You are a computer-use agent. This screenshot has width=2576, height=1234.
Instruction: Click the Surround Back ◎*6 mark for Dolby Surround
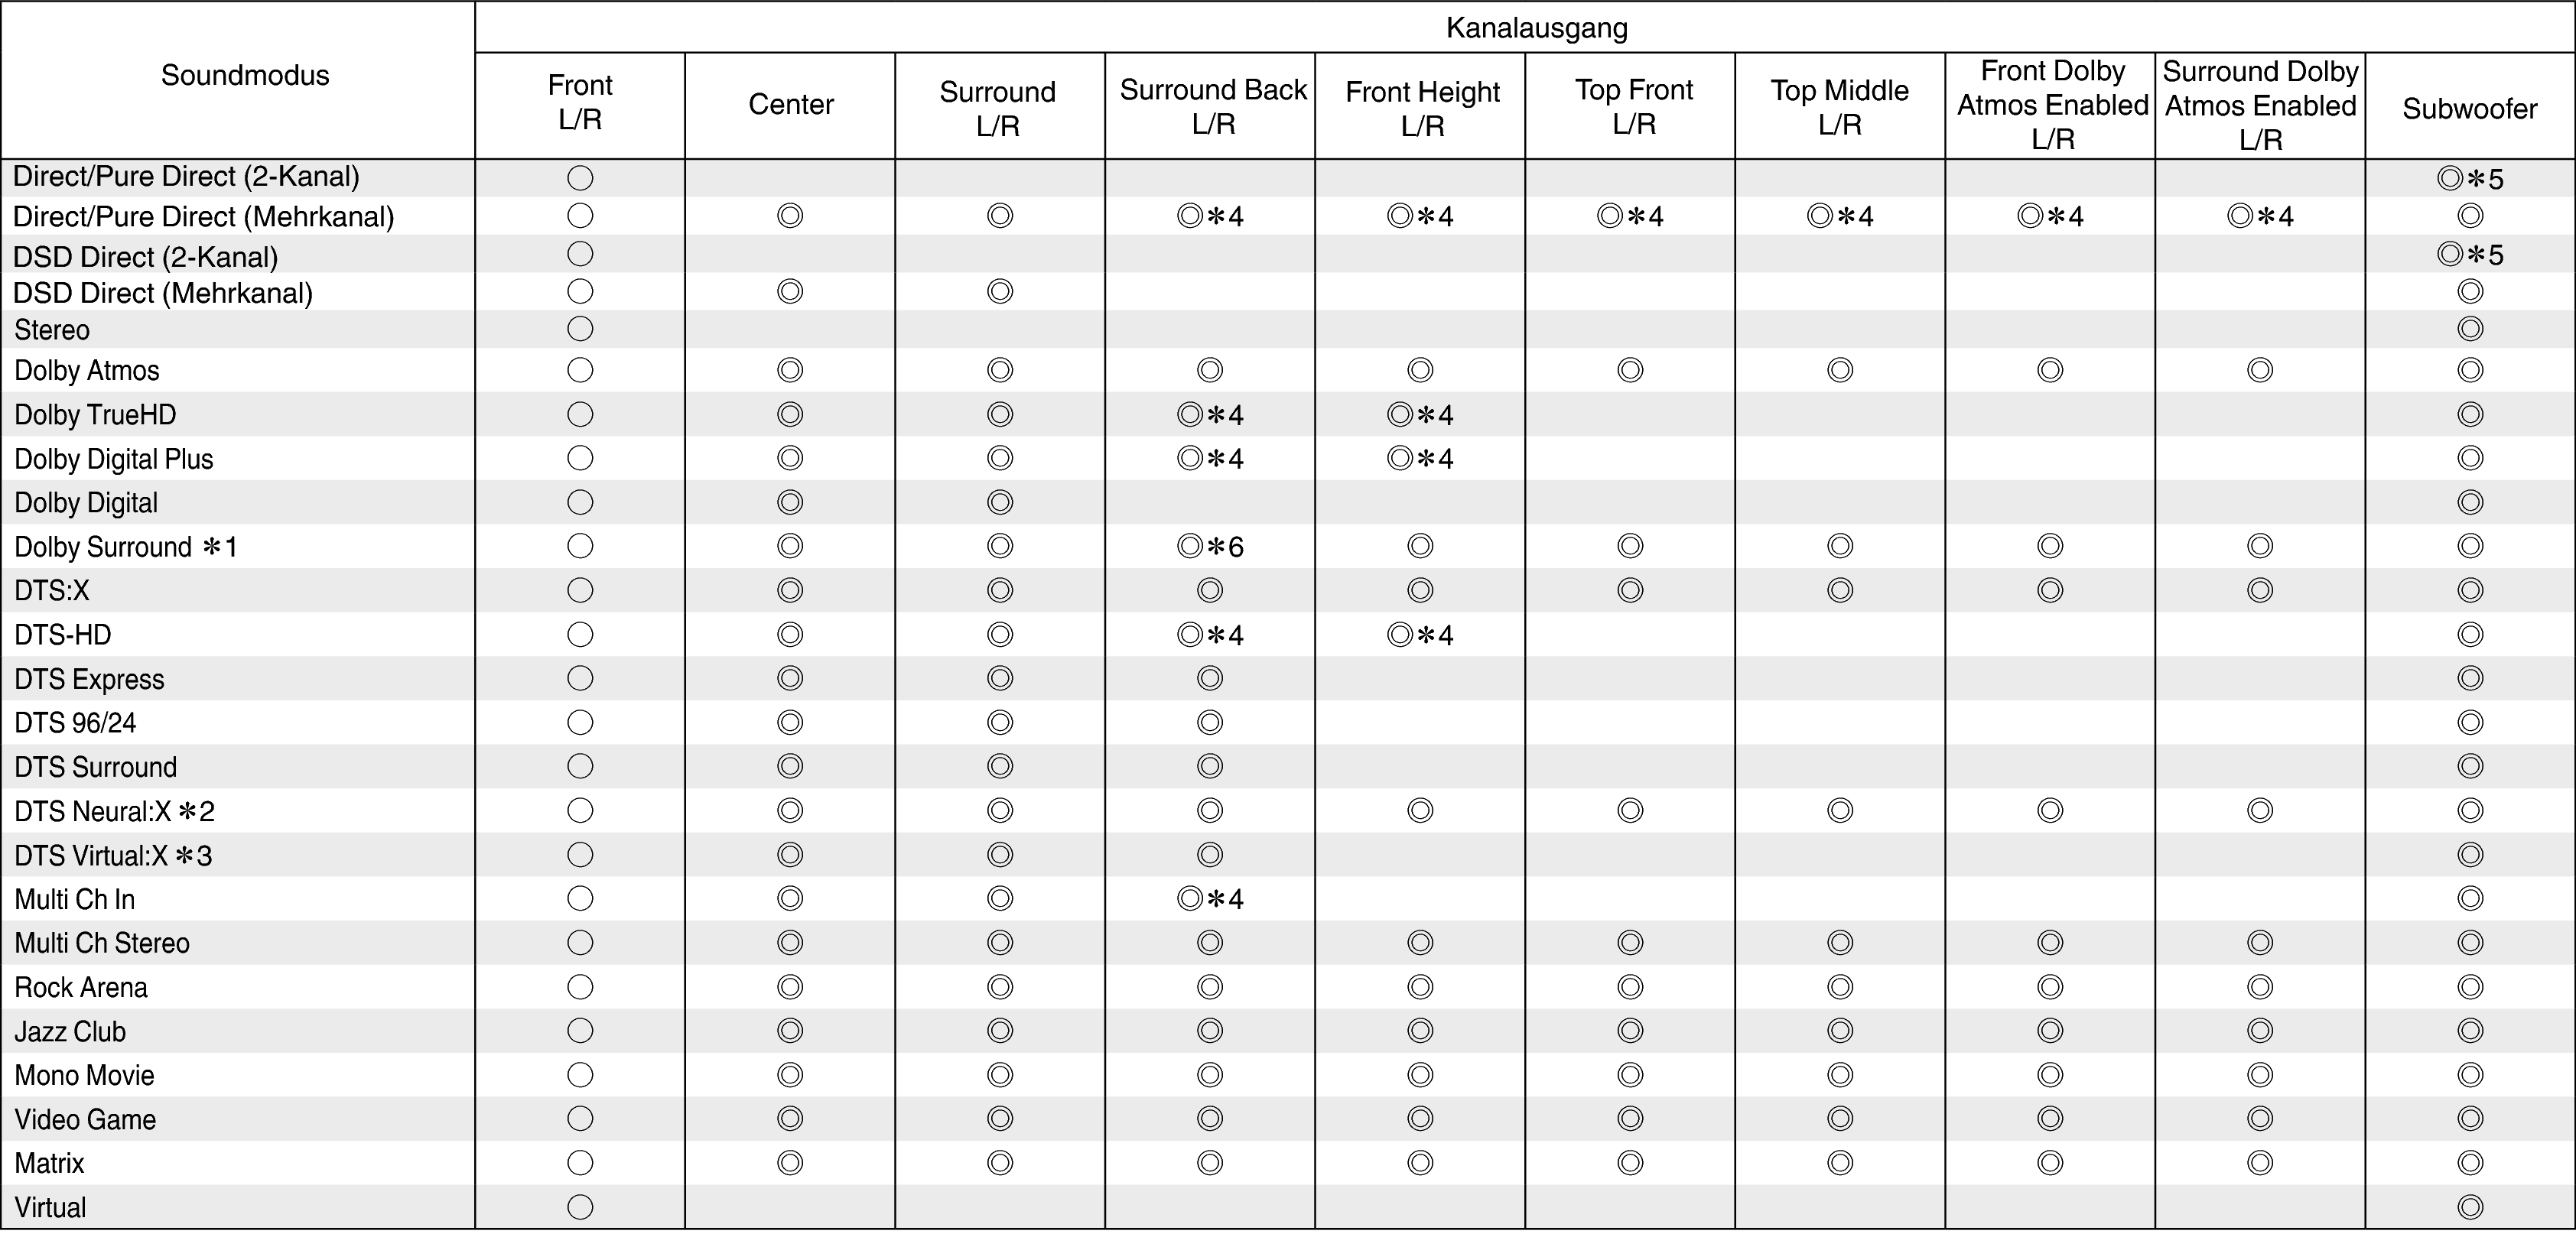(x=1210, y=546)
